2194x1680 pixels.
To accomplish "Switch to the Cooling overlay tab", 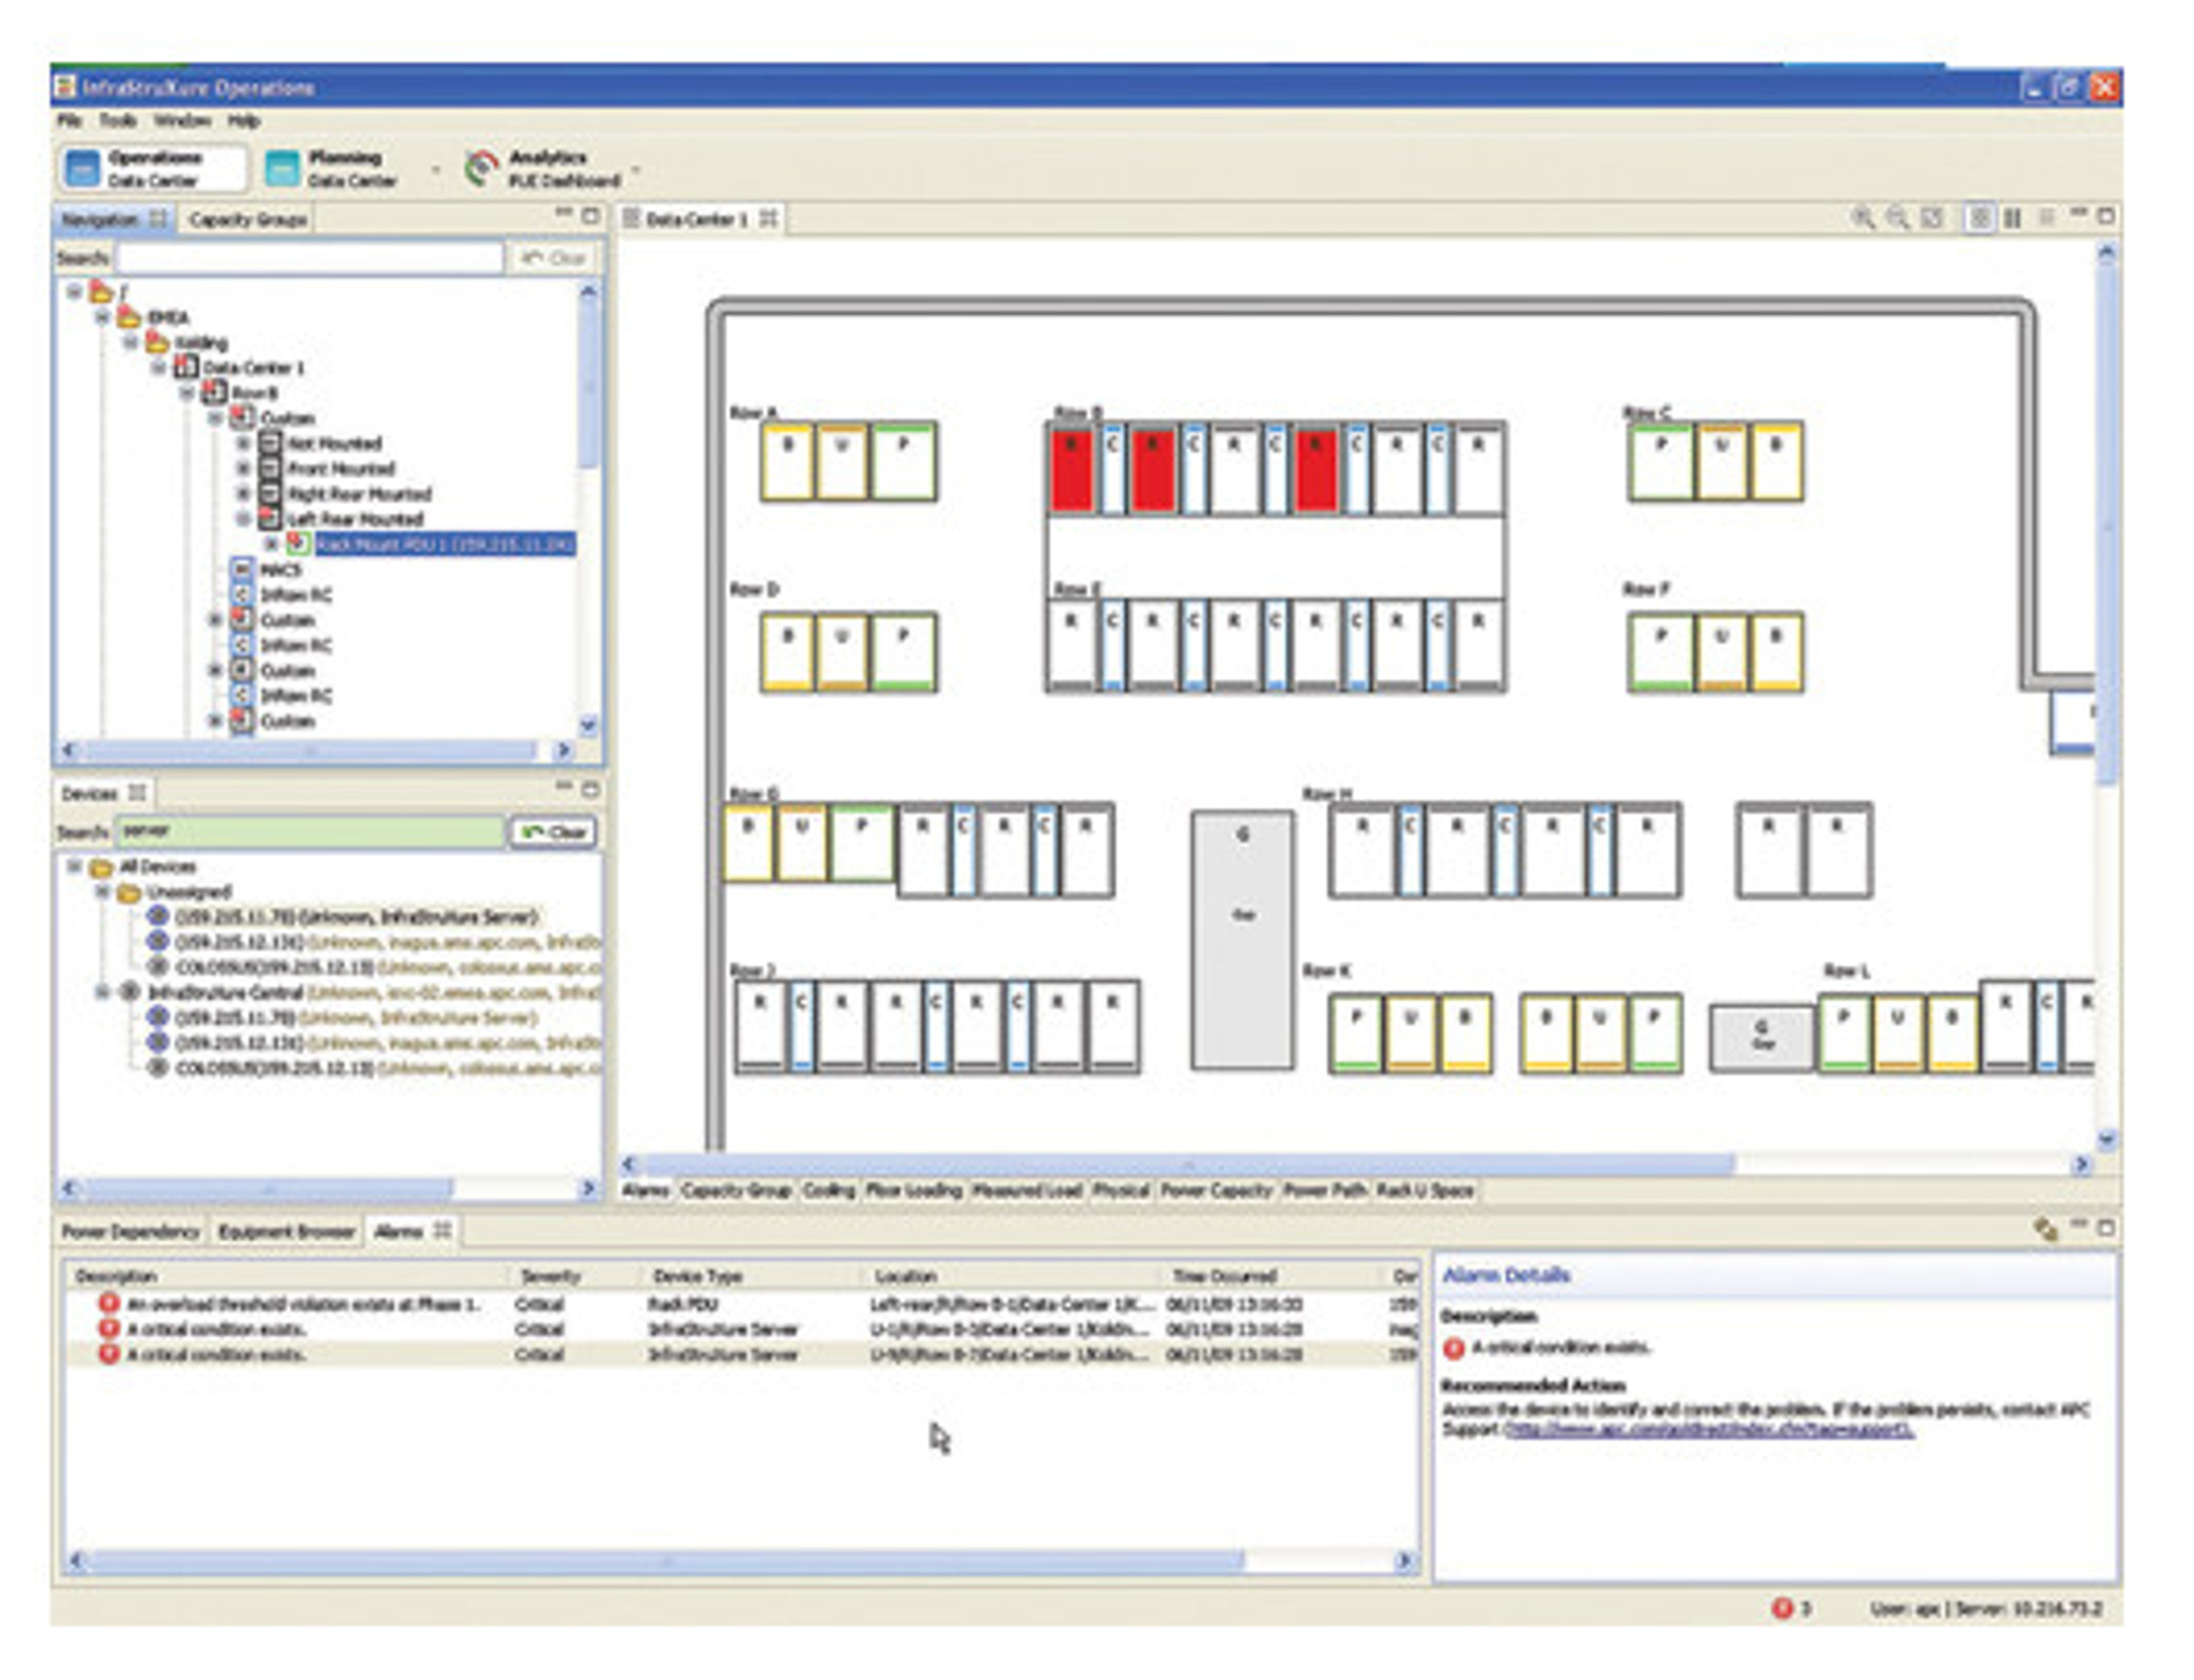I will (x=828, y=1190).
